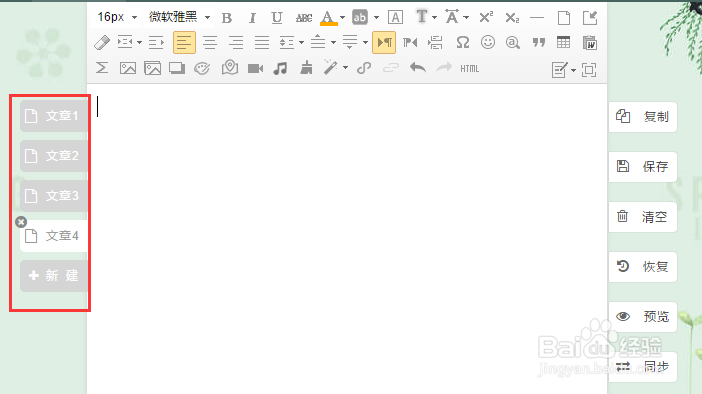
Task: Click the new blank document icon
Action: [x=564, y=18]
